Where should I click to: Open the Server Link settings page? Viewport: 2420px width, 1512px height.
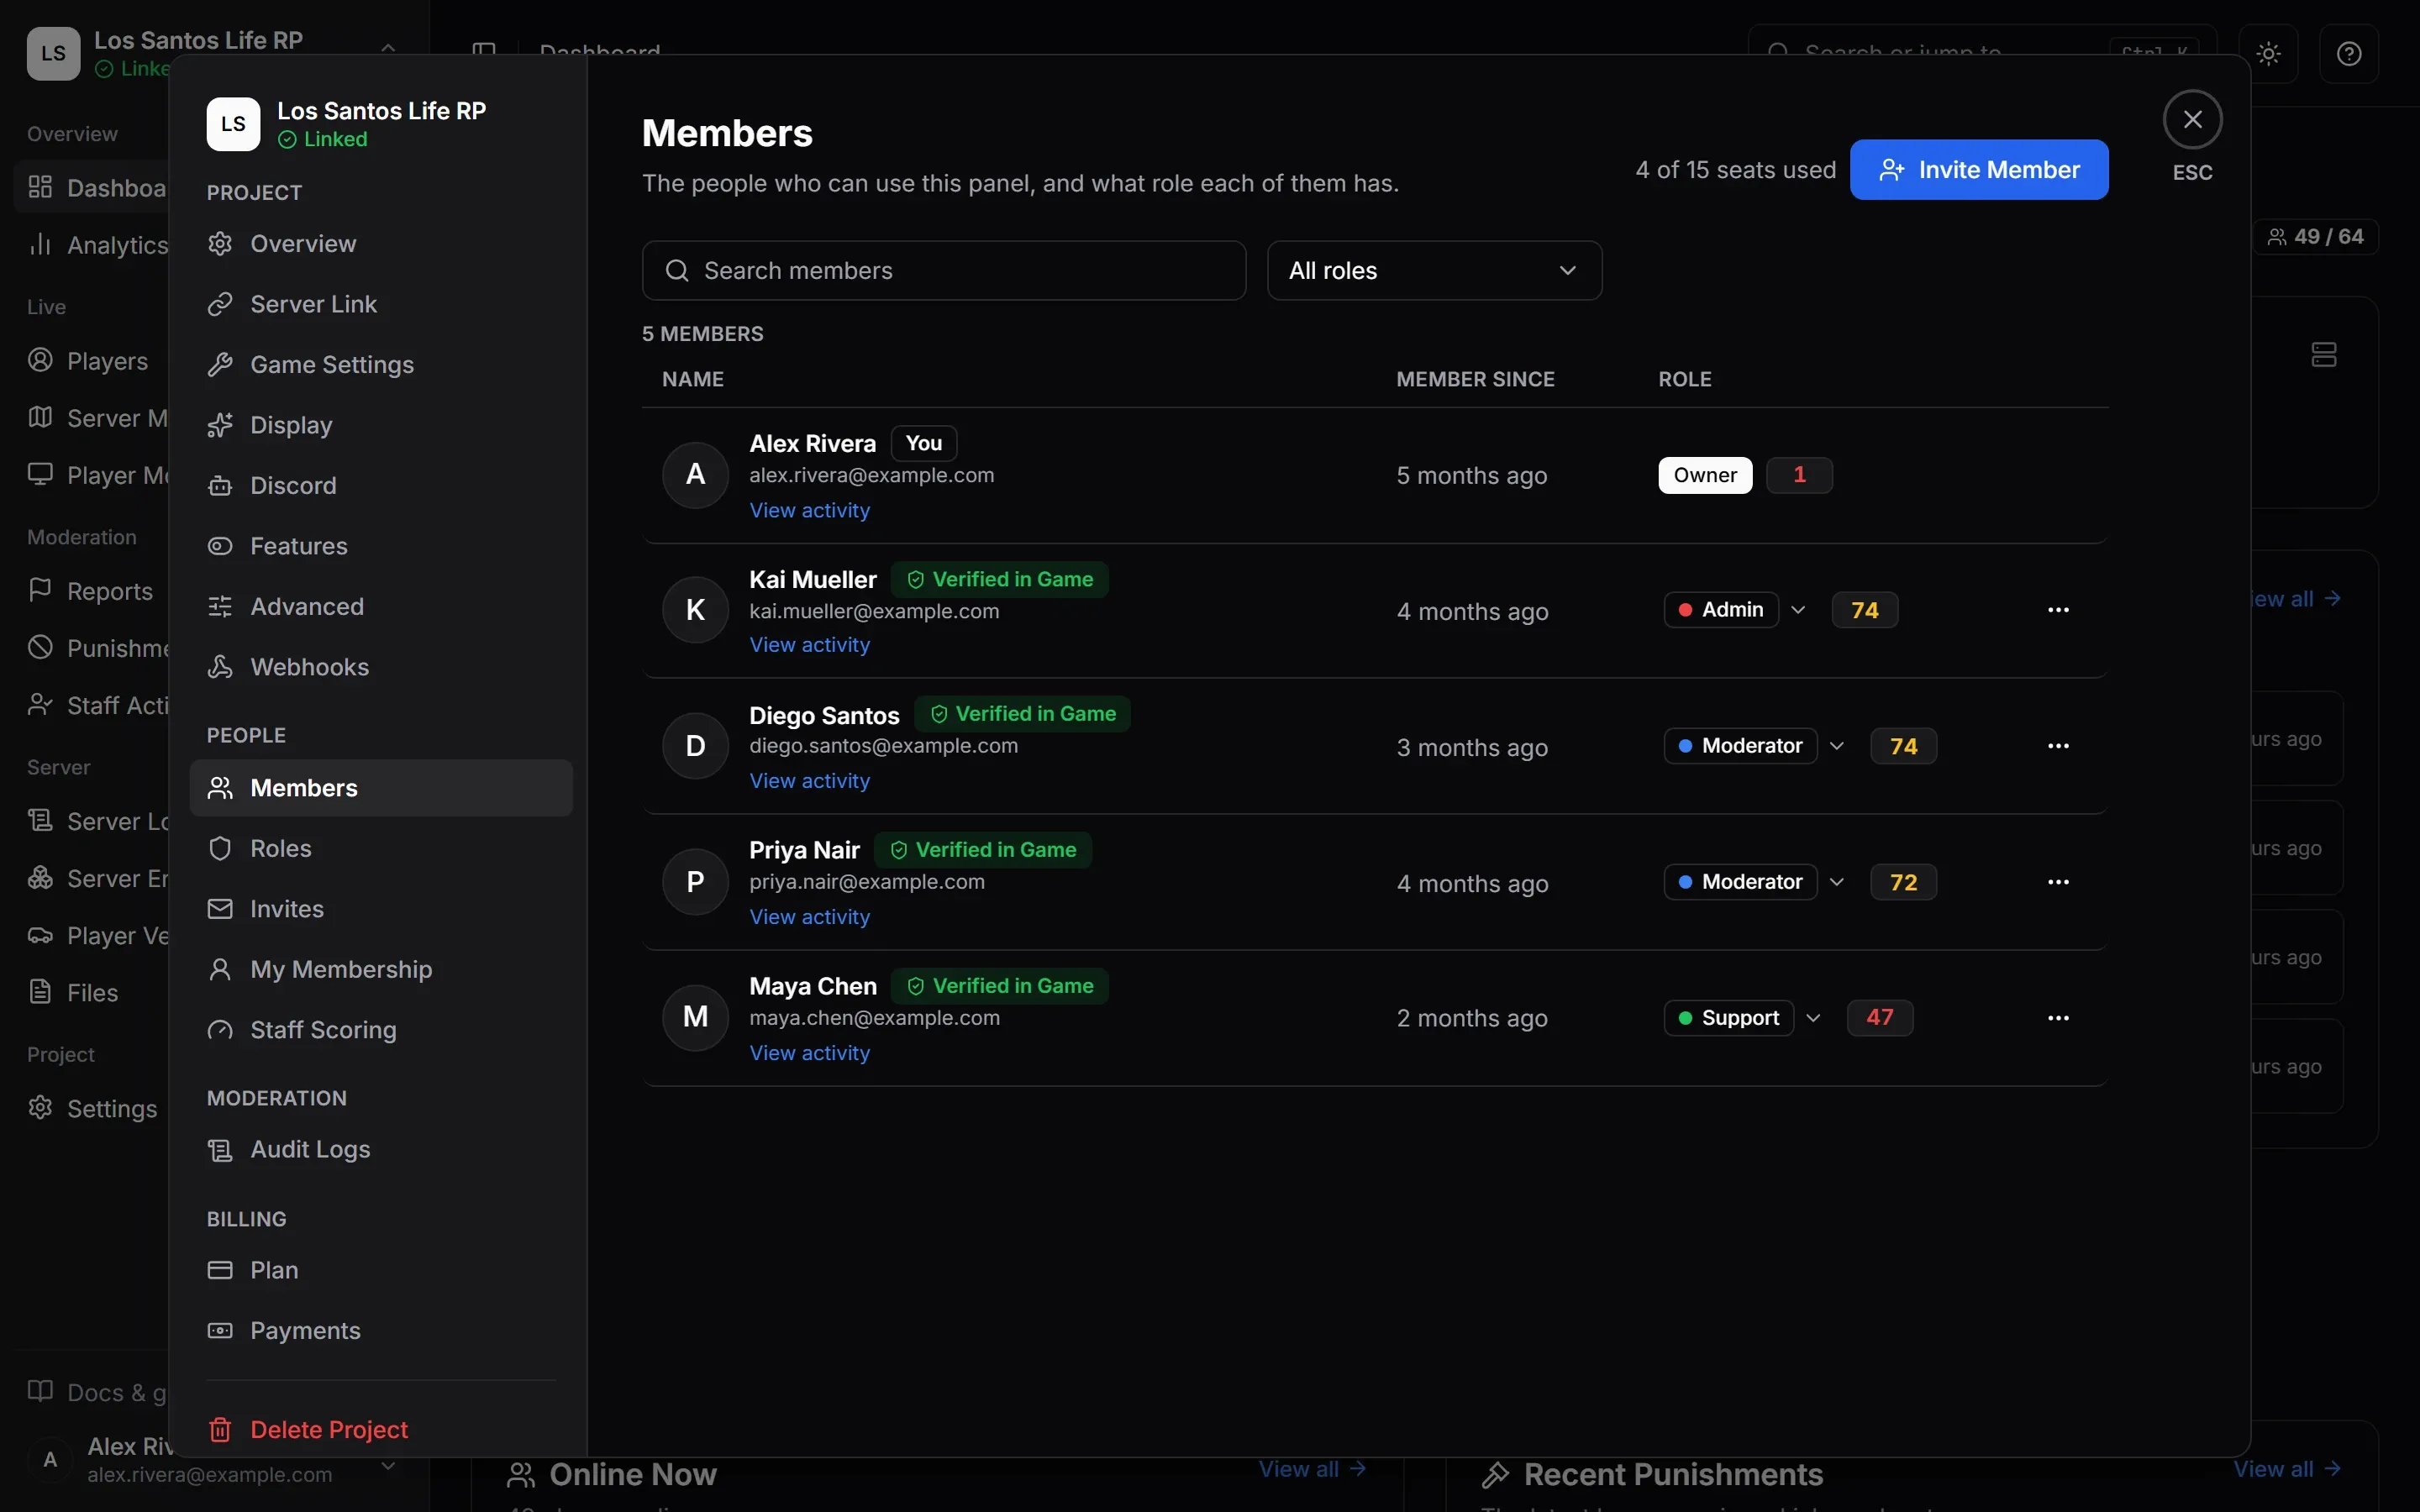point(380,304)
